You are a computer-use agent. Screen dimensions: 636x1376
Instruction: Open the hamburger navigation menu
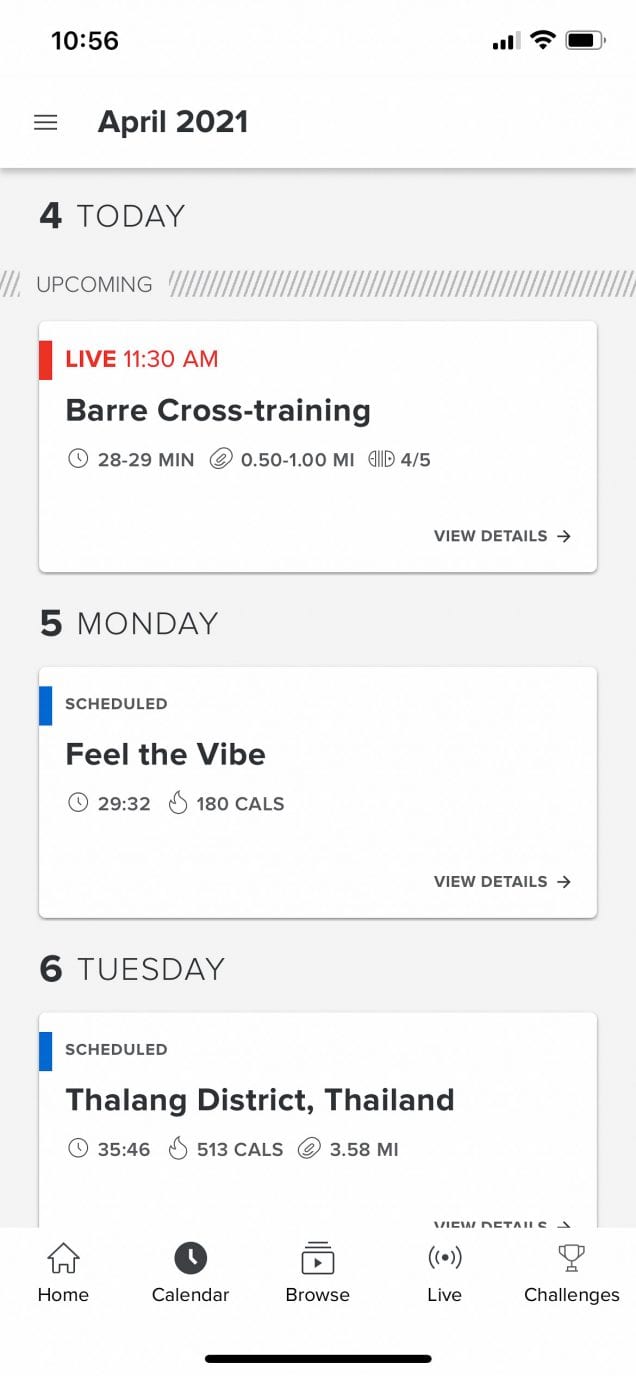45,121
